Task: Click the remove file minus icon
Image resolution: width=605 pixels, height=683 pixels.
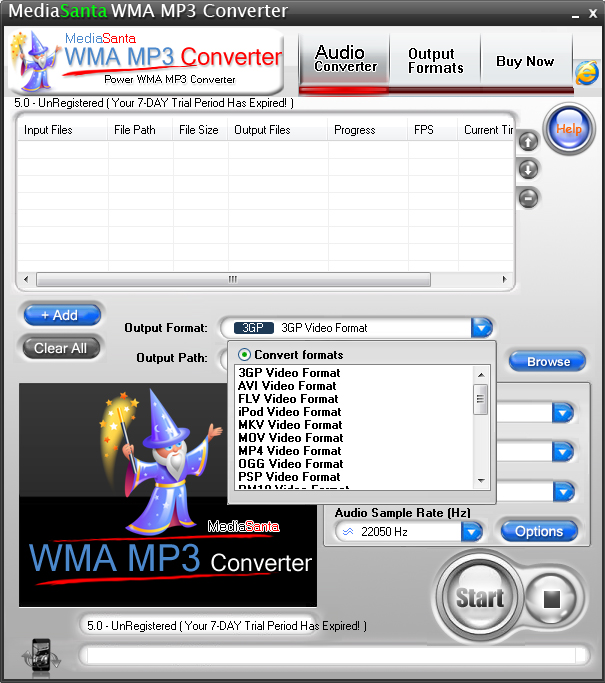Action: pyautogui.click(x=528, y=198)
